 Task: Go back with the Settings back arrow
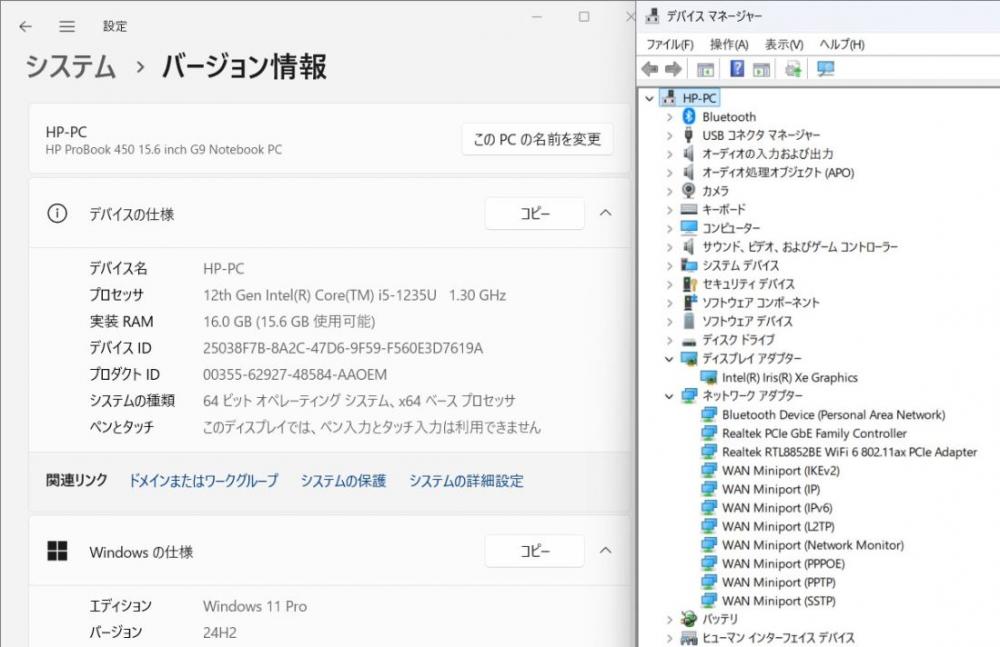[26, 26]
